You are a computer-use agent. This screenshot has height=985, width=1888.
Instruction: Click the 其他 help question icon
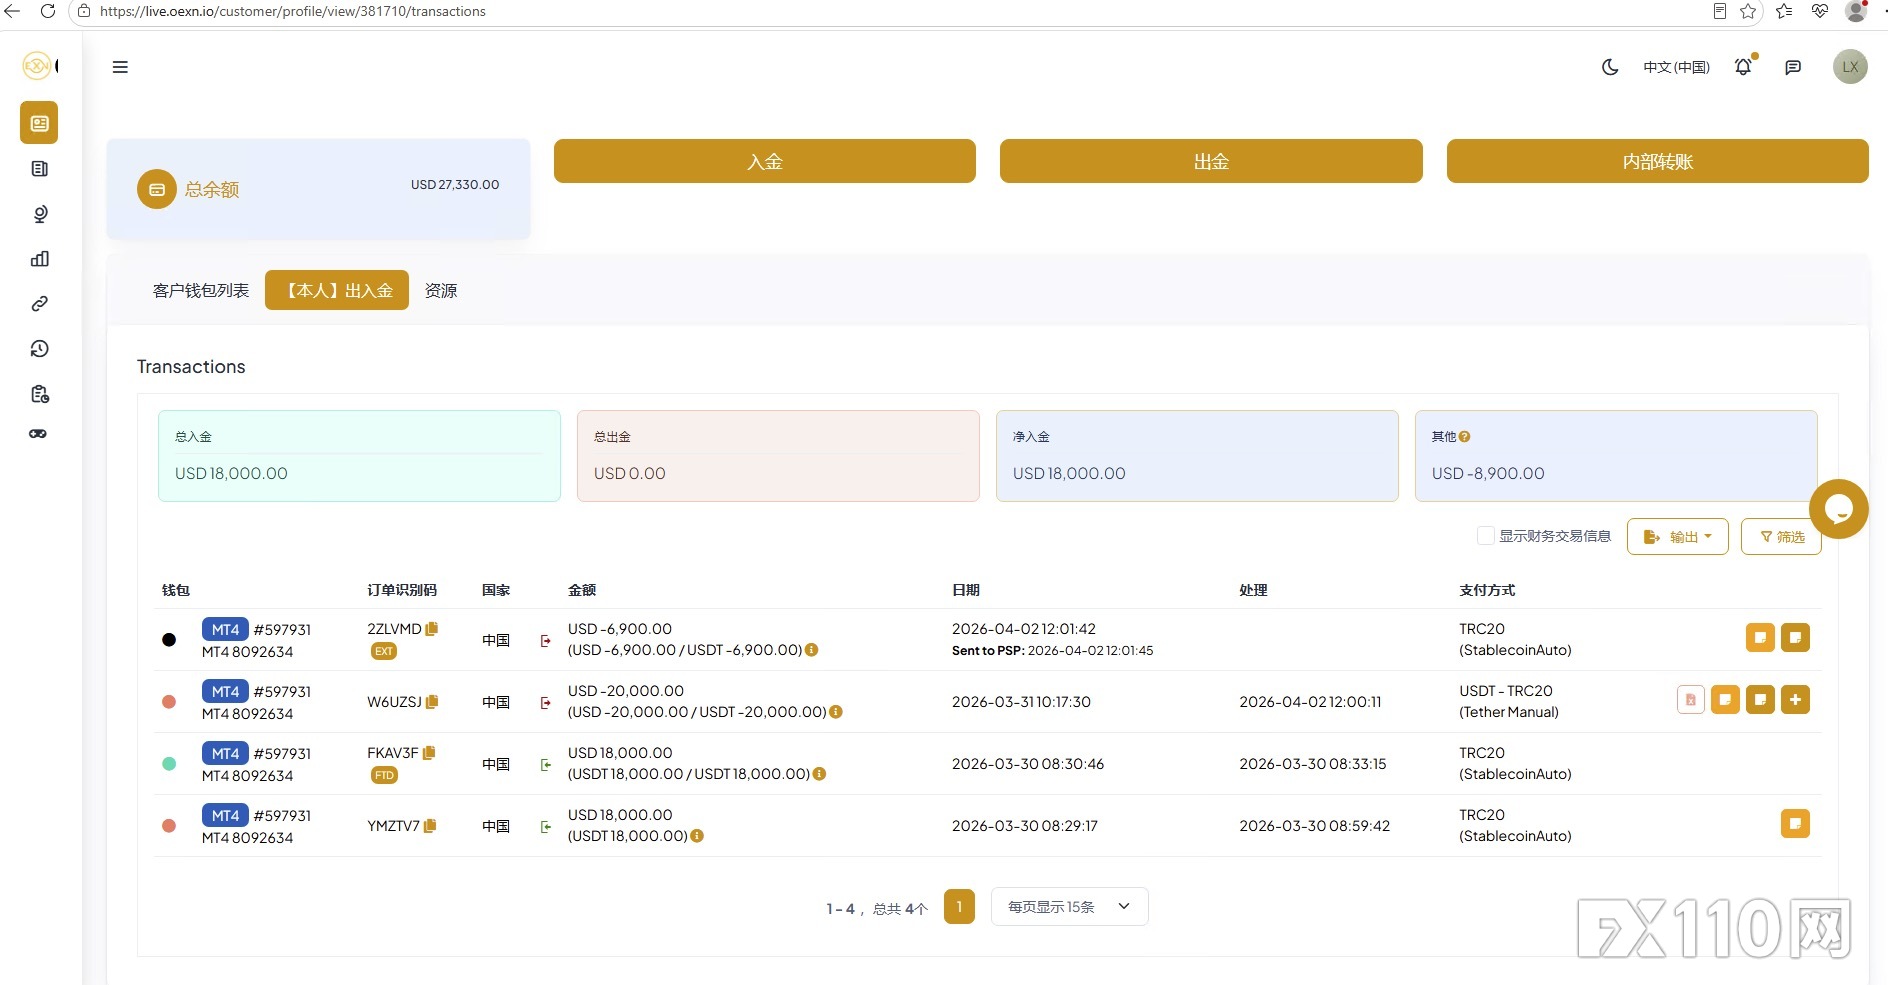(x=1464, y=437)
